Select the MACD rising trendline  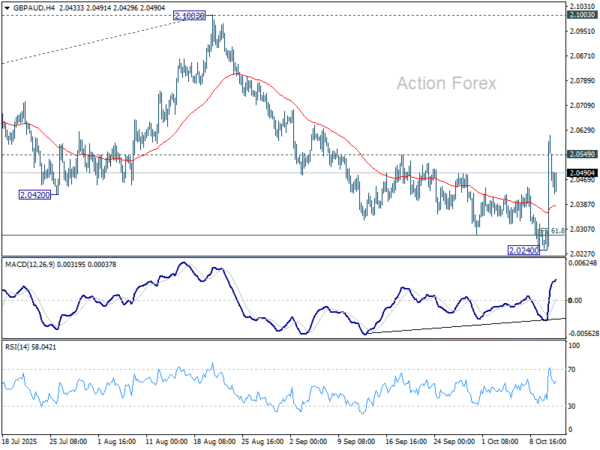pyautogui.click(x=465, y=326)
